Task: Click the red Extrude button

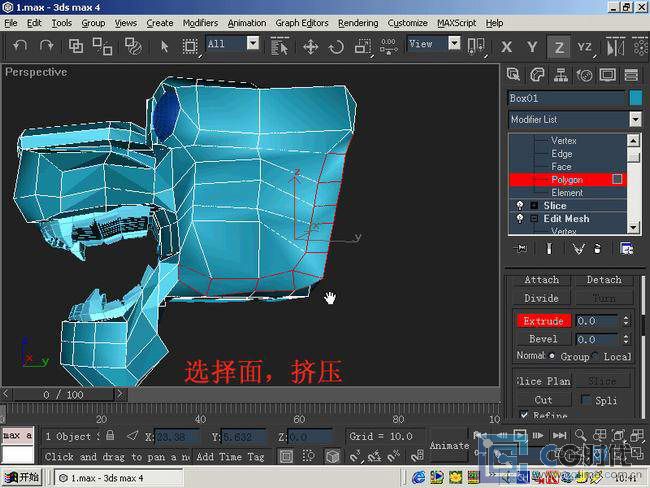Action: pos(543,320)
